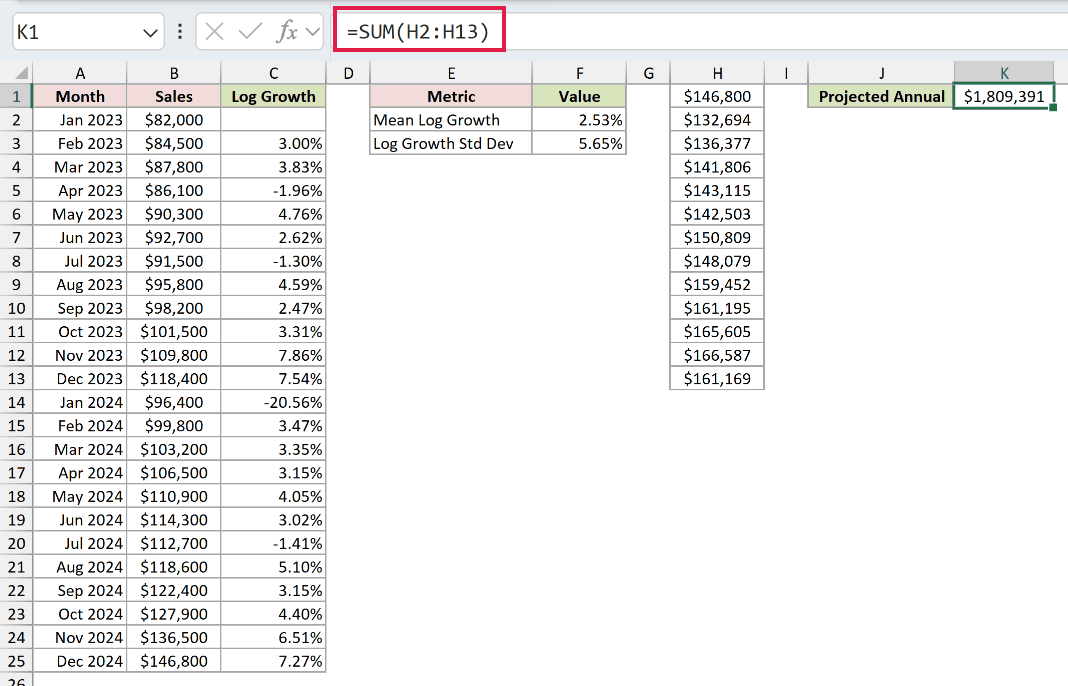Select the $127,900 sales cell
Image resolution: width=1068 pixels, height=686 pixels.
[174, 614]
